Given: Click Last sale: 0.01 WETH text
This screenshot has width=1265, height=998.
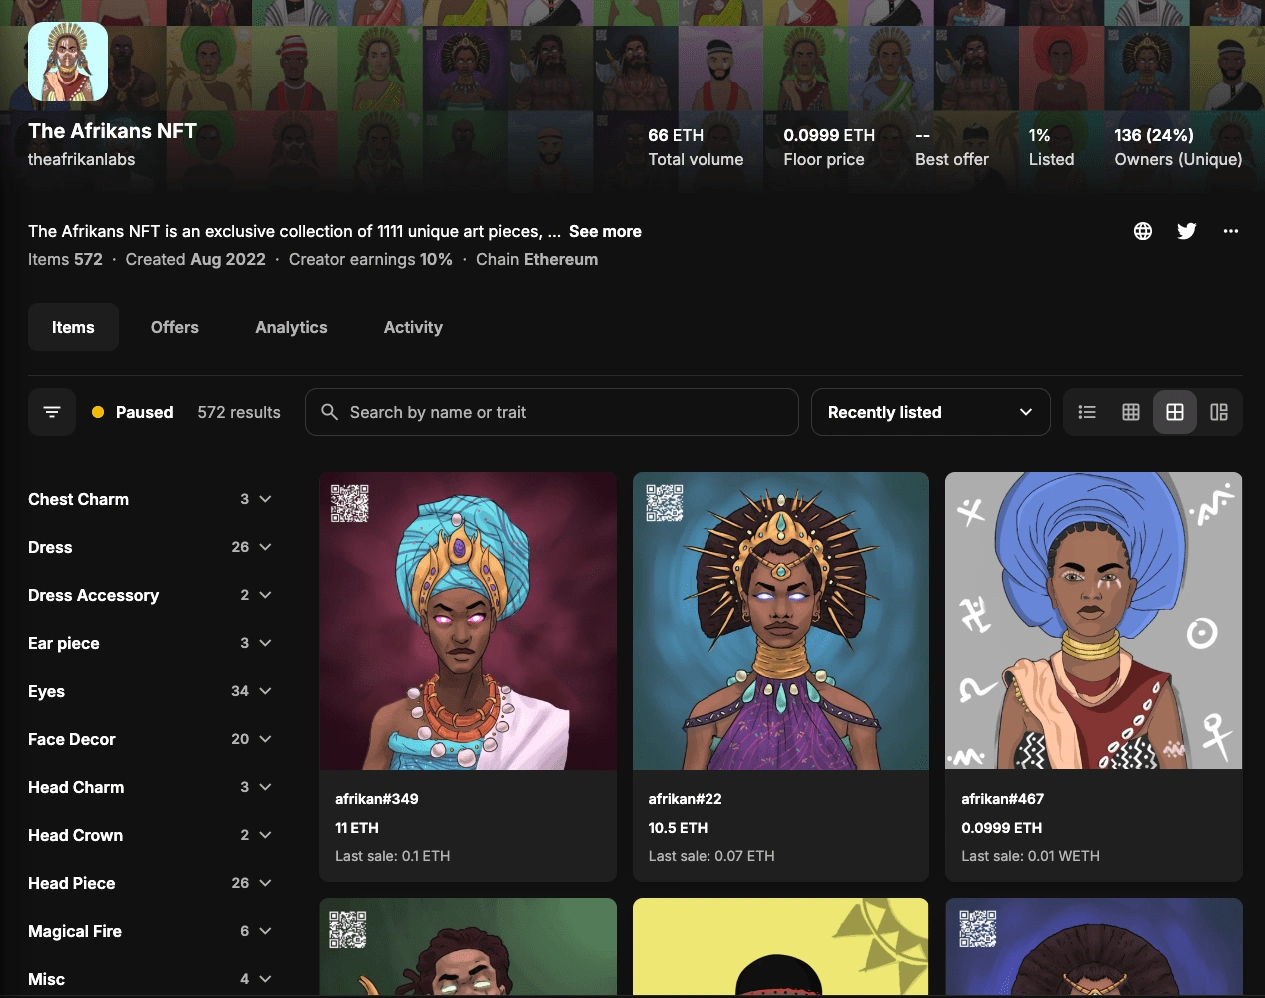Looking at the screenshot, I should [1030, 856].
